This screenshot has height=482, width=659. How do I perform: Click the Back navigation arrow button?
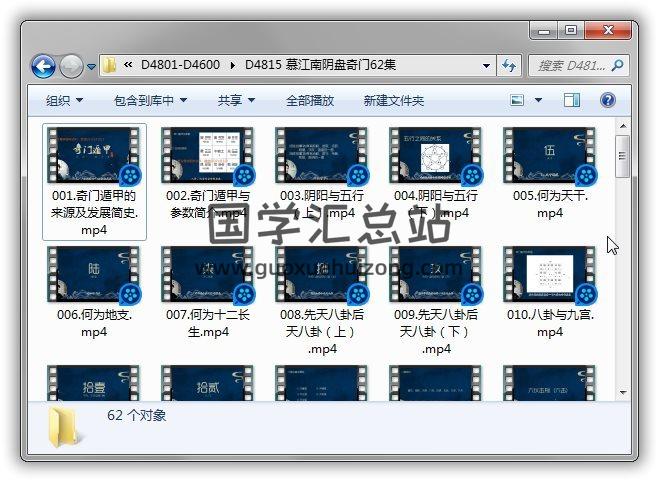43,66
